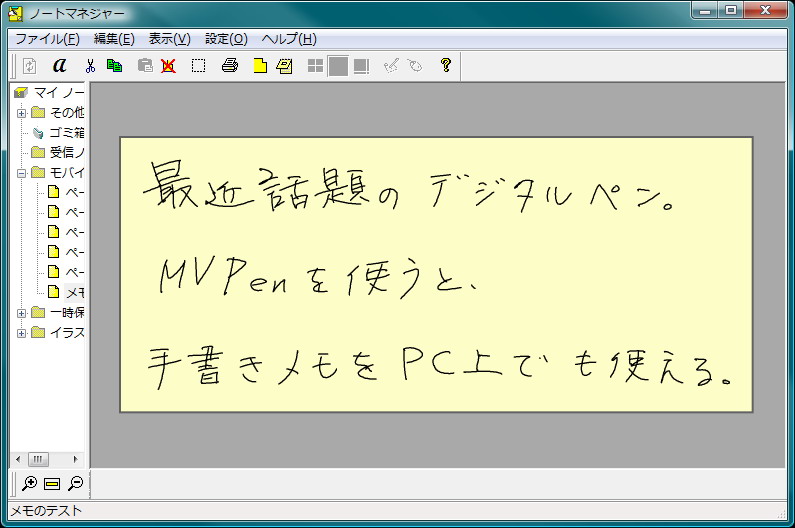Screen dimensions: 795x528
Task: Open the 設定(O) menu
Action: coord(226,39)
